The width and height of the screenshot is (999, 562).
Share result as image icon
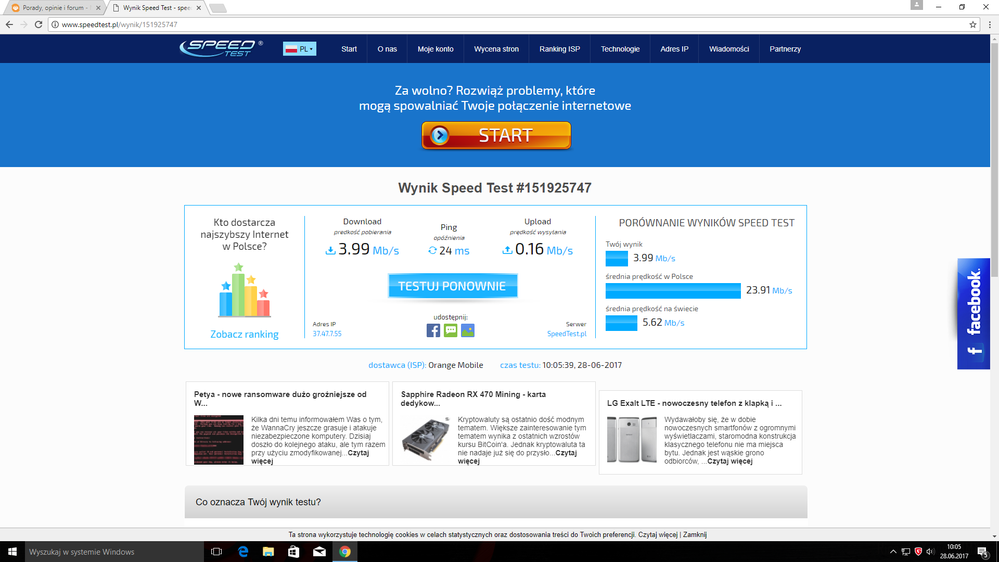pyautogui.click(x=468, y=330)
